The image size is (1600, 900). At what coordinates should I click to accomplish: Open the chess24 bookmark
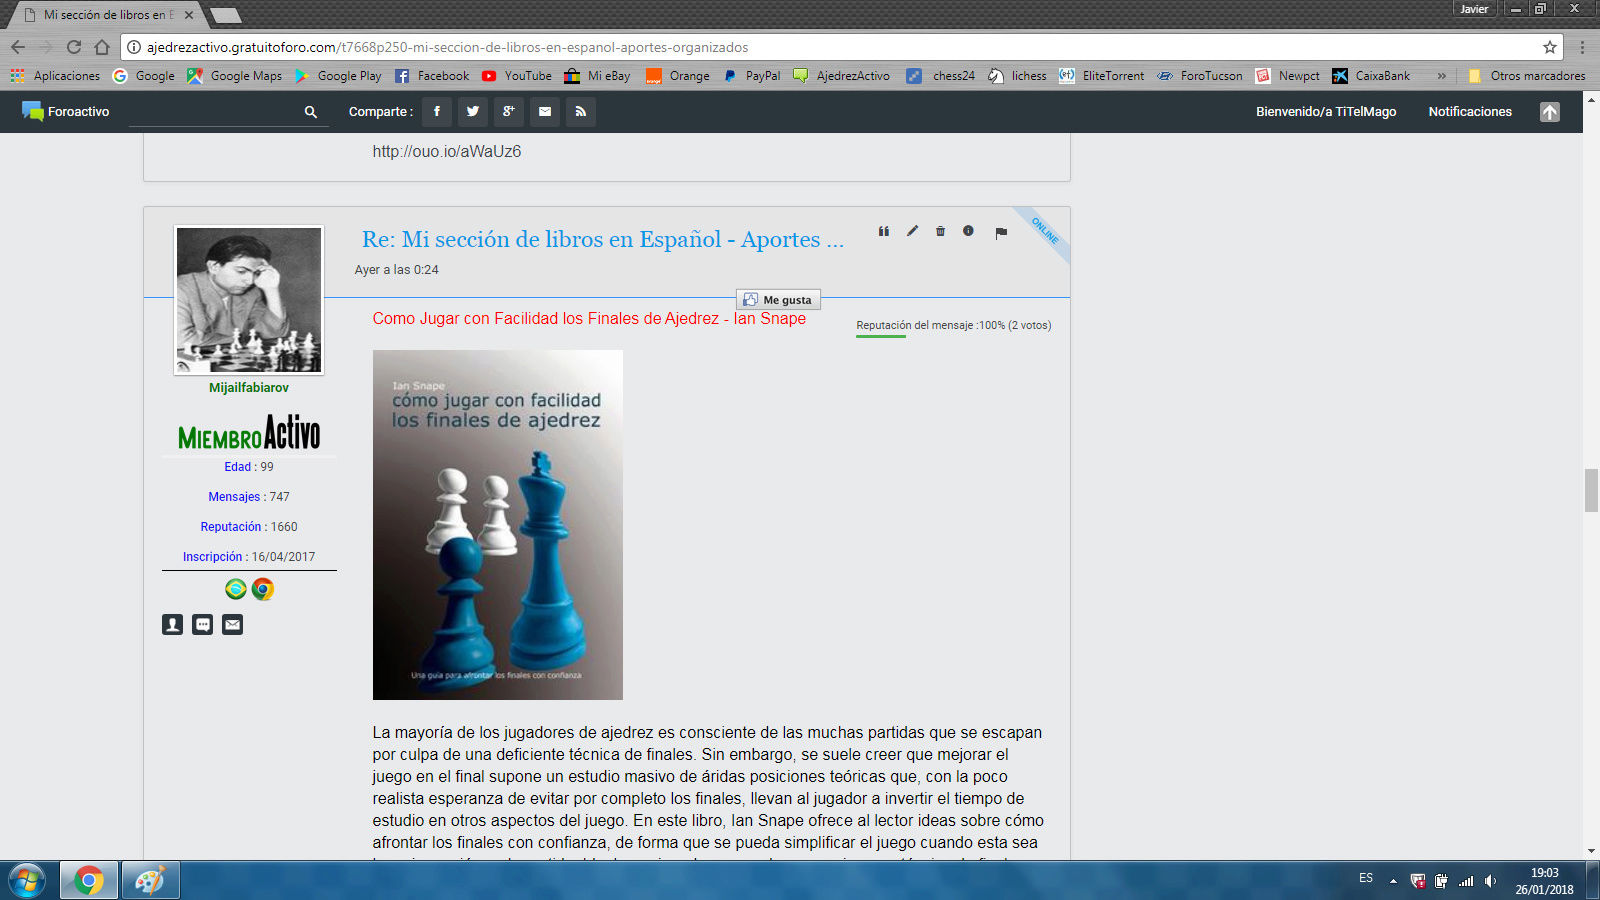[941, 76]
